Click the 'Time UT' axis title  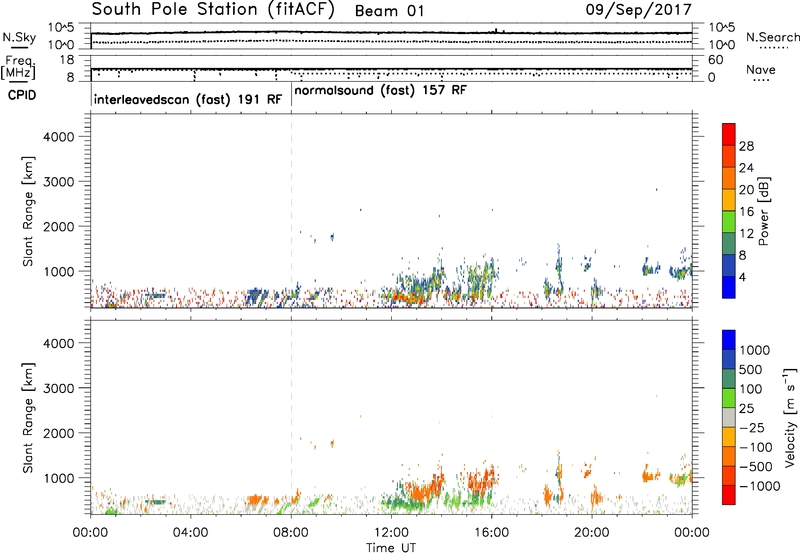[391, 548]
